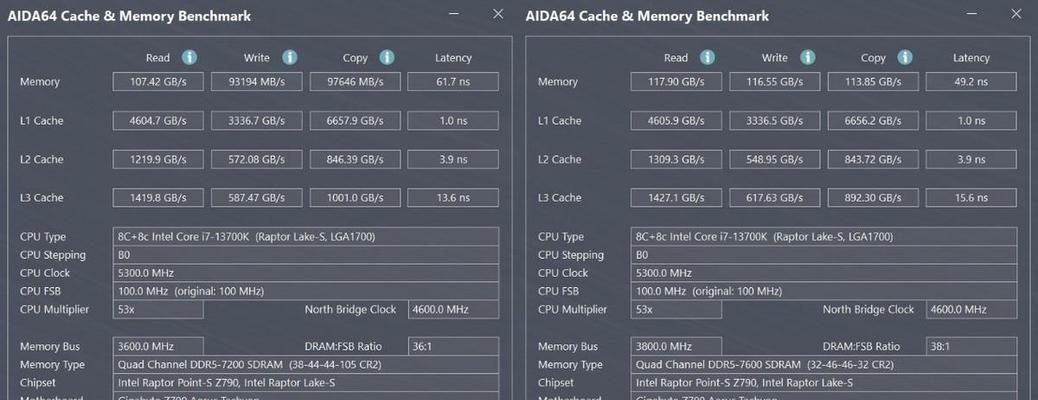Click the Copy info icon in left window
Screen dimensions: 1038x400
tap(387, 58)
